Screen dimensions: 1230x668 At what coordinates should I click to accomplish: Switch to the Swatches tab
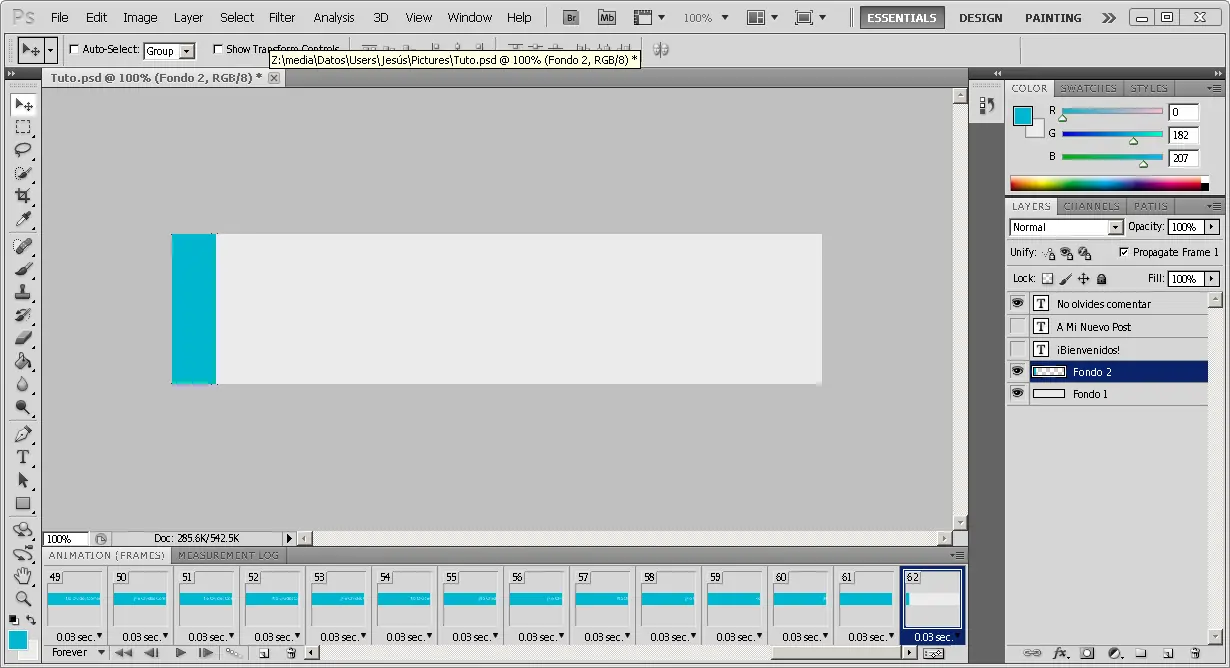tap(1088, 88)
